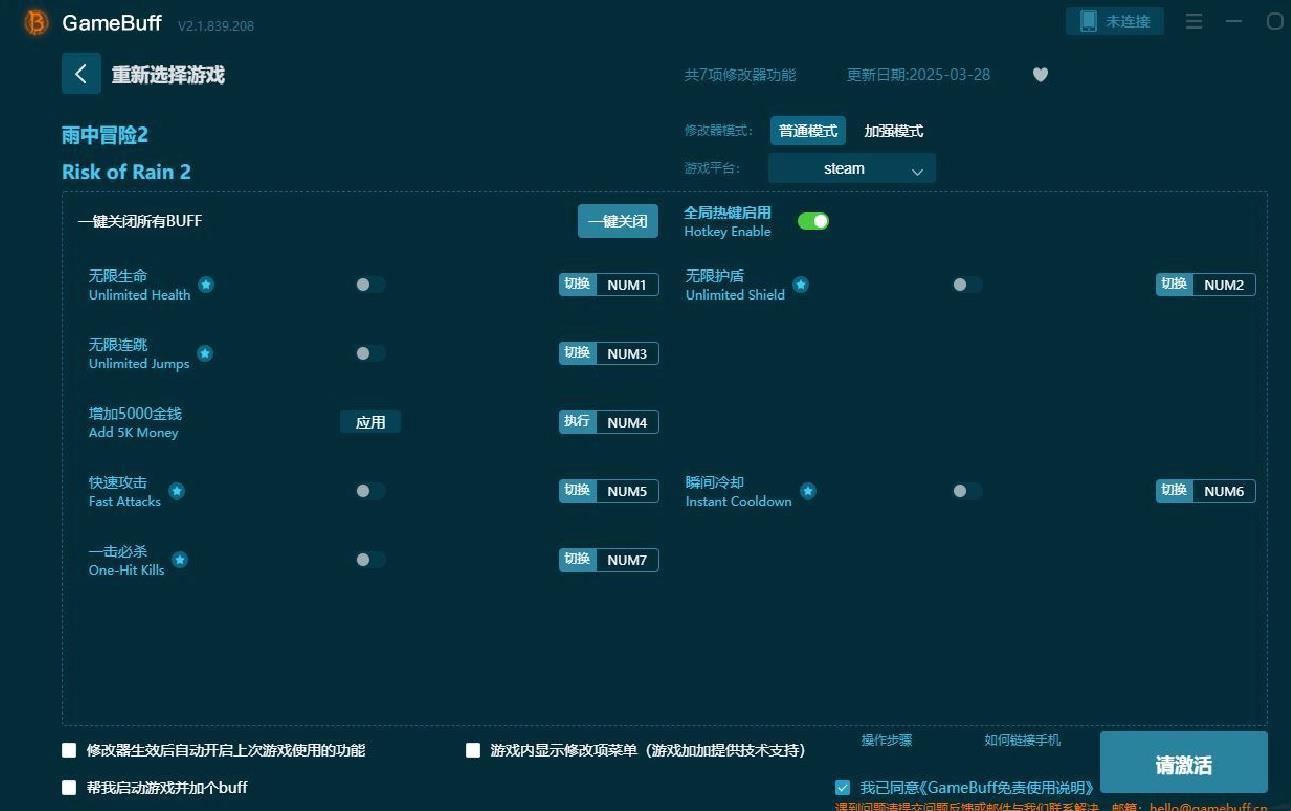Toggle Instant Cooldown switch
This screenshot has width=1291, height=811.
(x=967, y=491)
